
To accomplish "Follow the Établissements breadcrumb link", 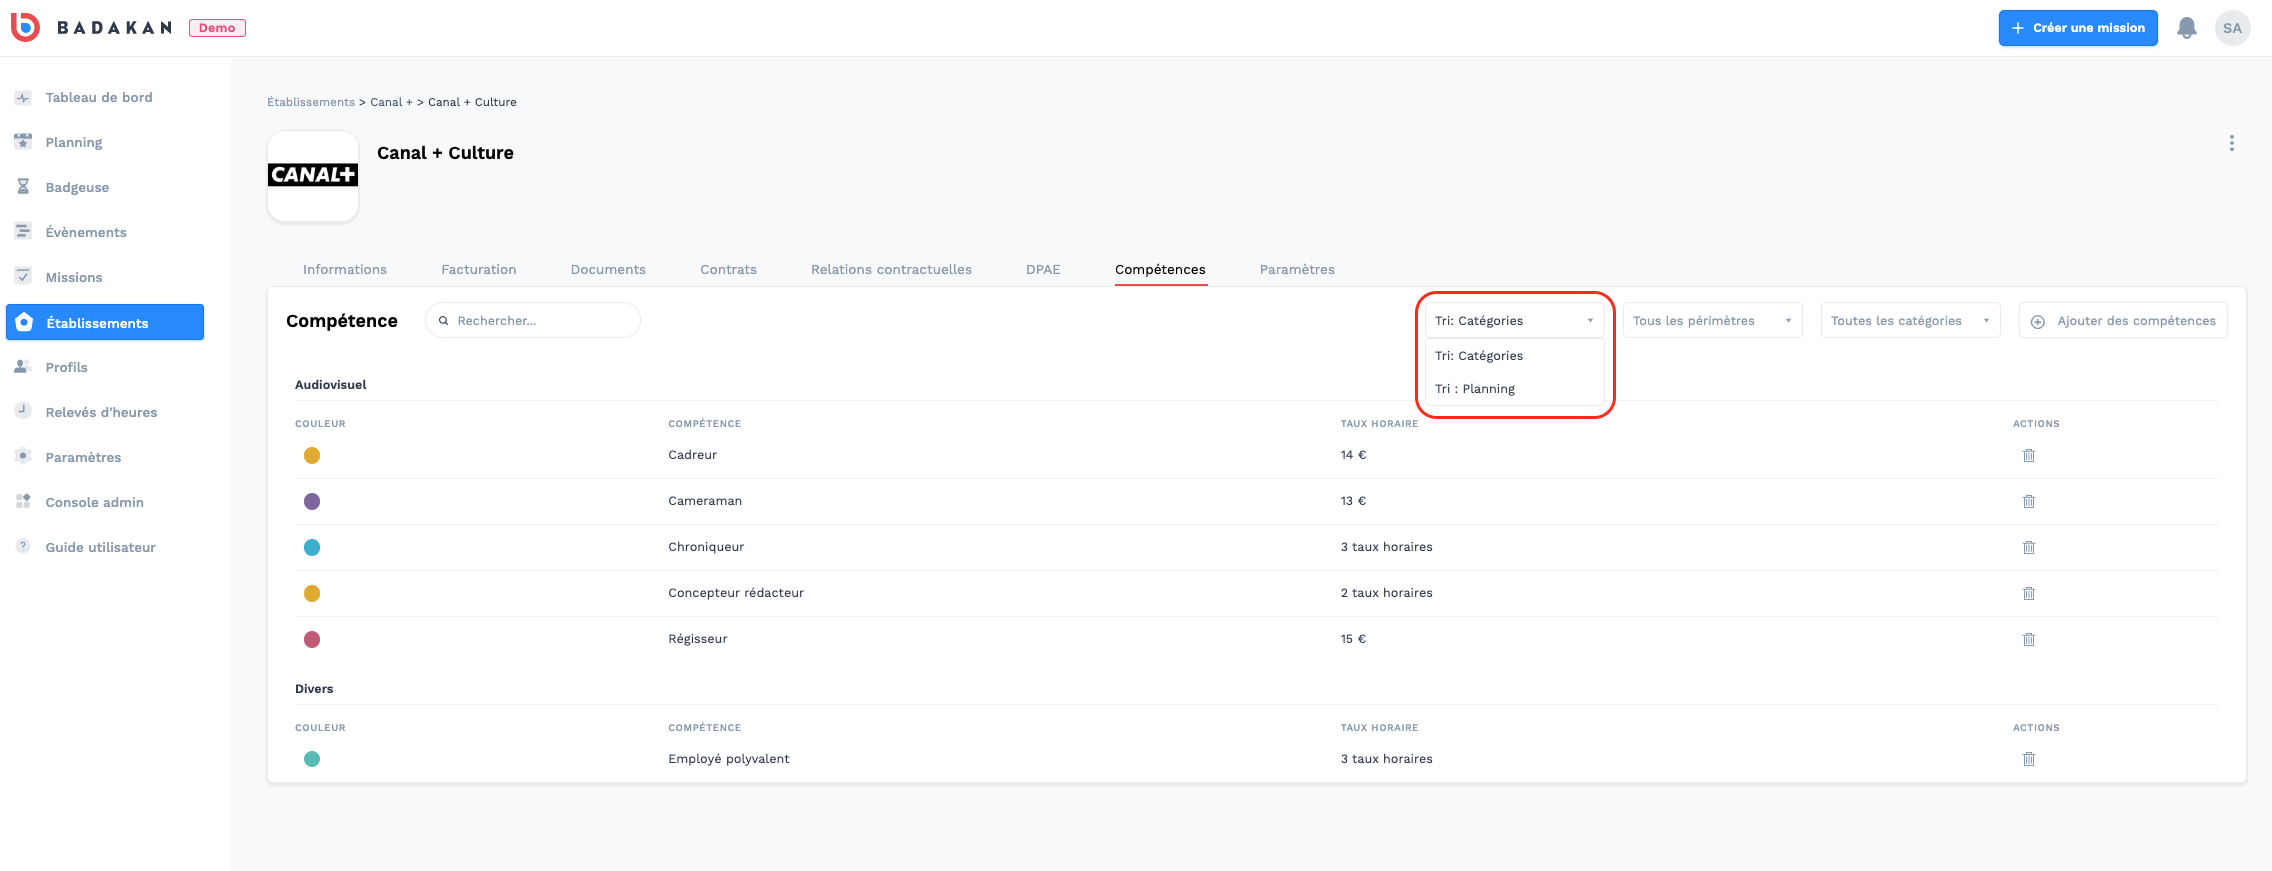I will 311,102.
